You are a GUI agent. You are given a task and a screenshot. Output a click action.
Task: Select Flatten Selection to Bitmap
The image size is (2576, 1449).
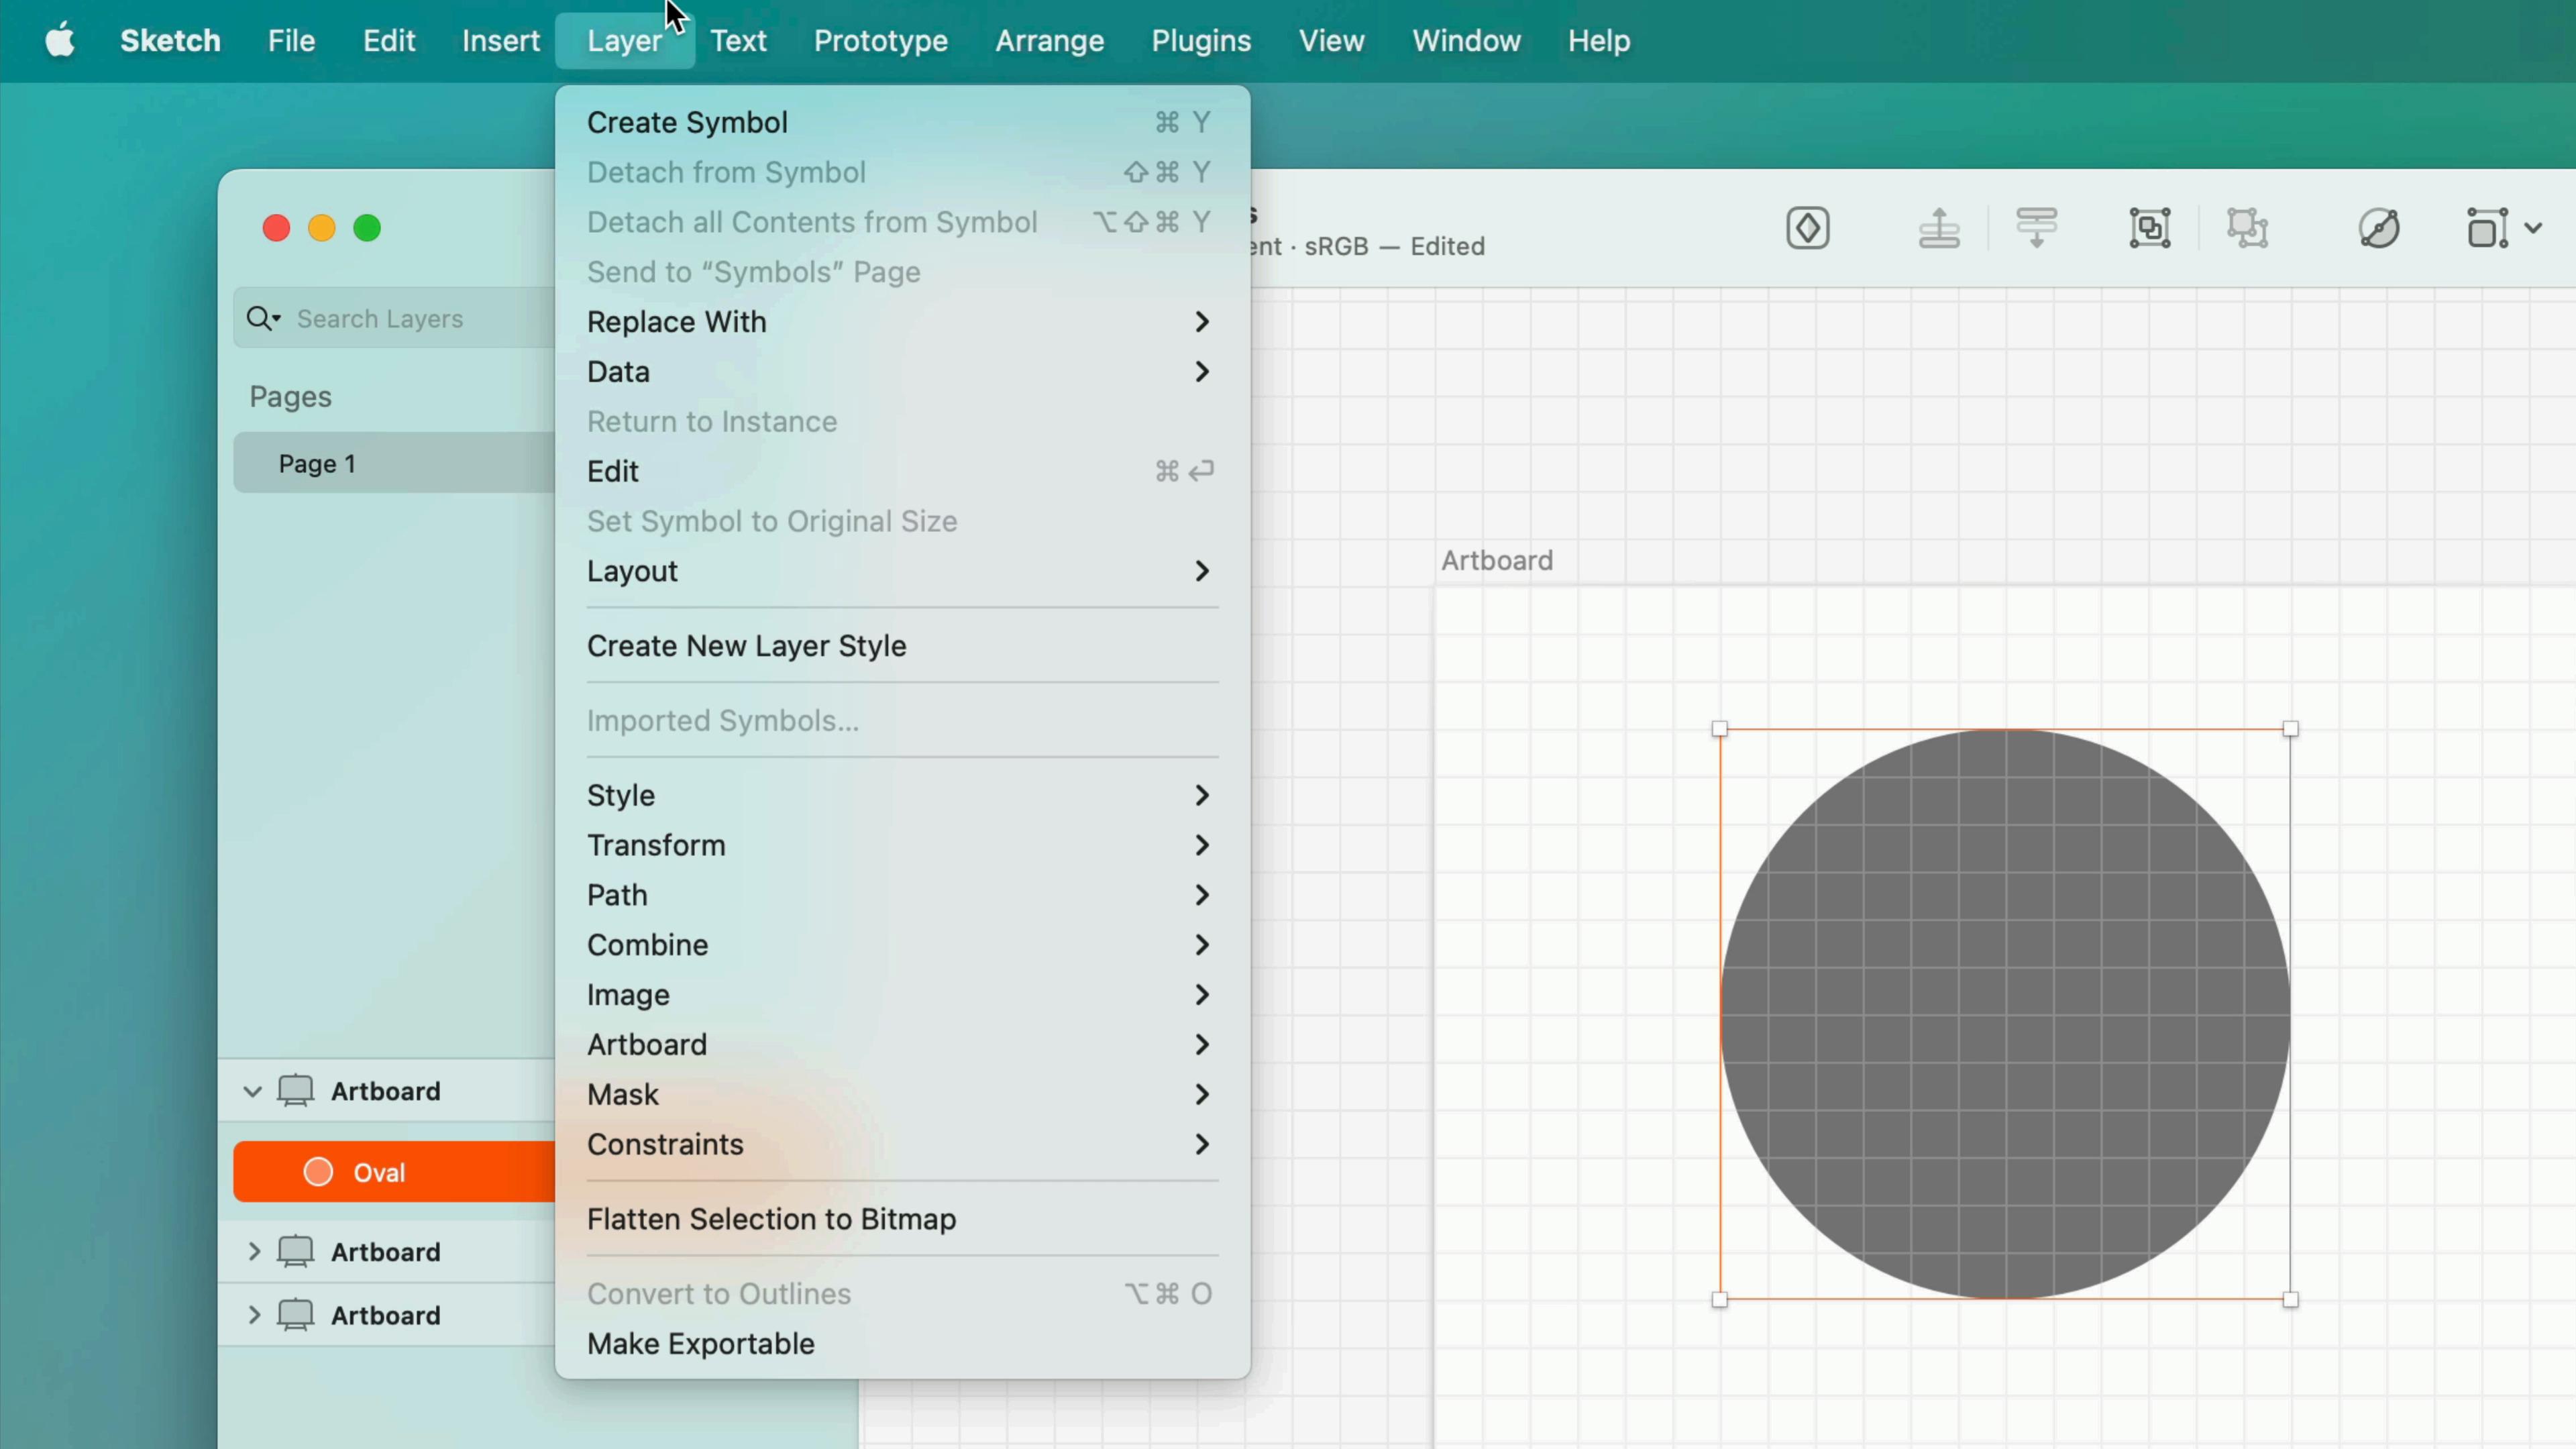(x=771, y=1219)
